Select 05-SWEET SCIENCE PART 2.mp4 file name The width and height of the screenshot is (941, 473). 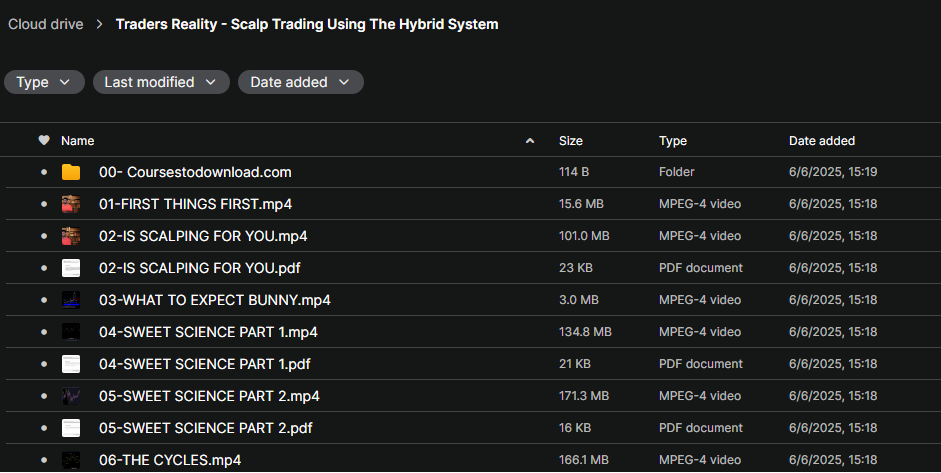click(209, 396)
